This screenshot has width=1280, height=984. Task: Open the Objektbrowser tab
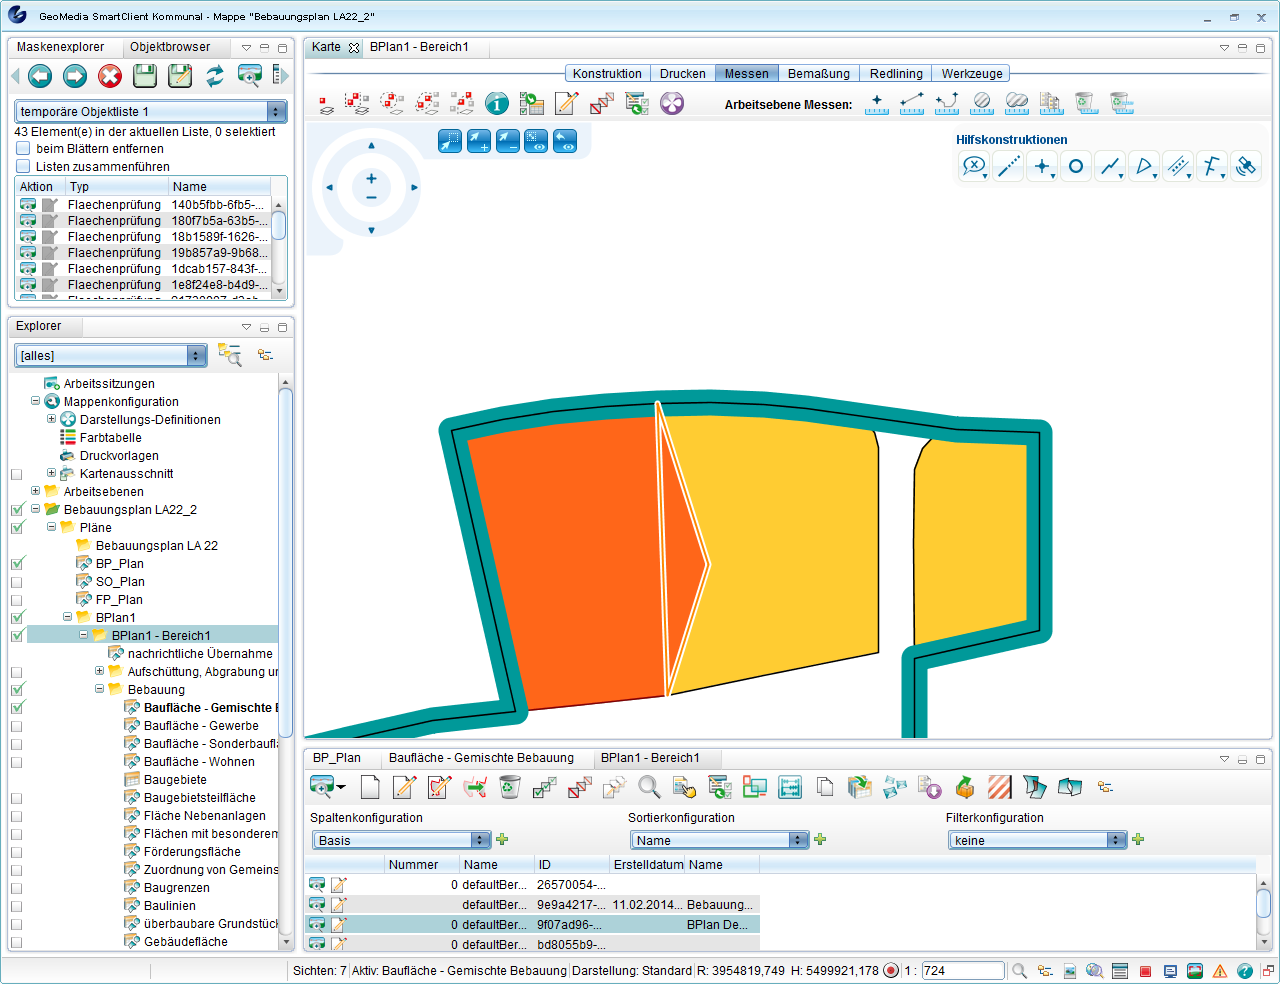[170, 47]
